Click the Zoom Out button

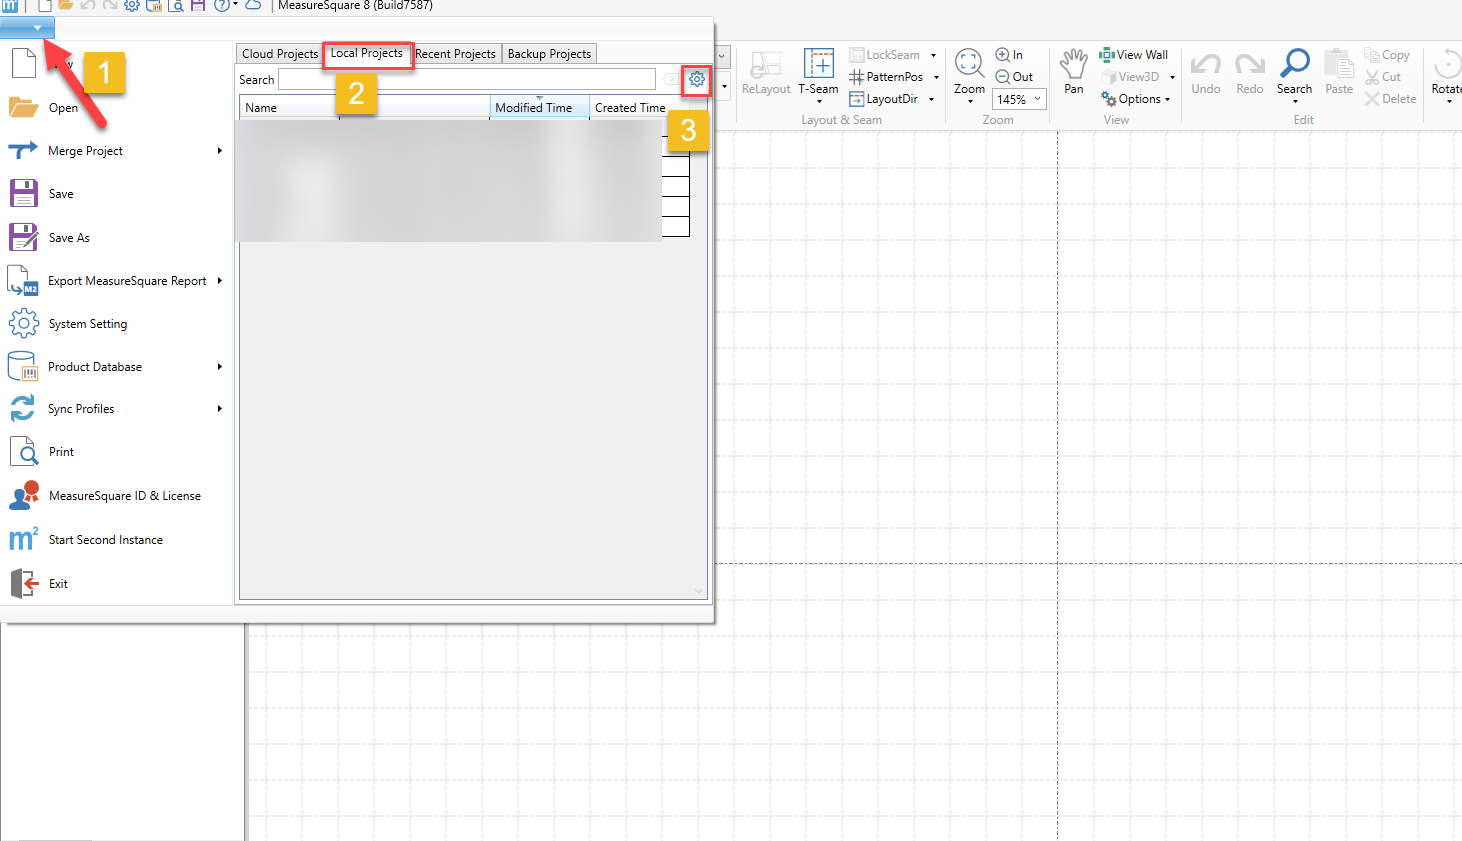1014,77
